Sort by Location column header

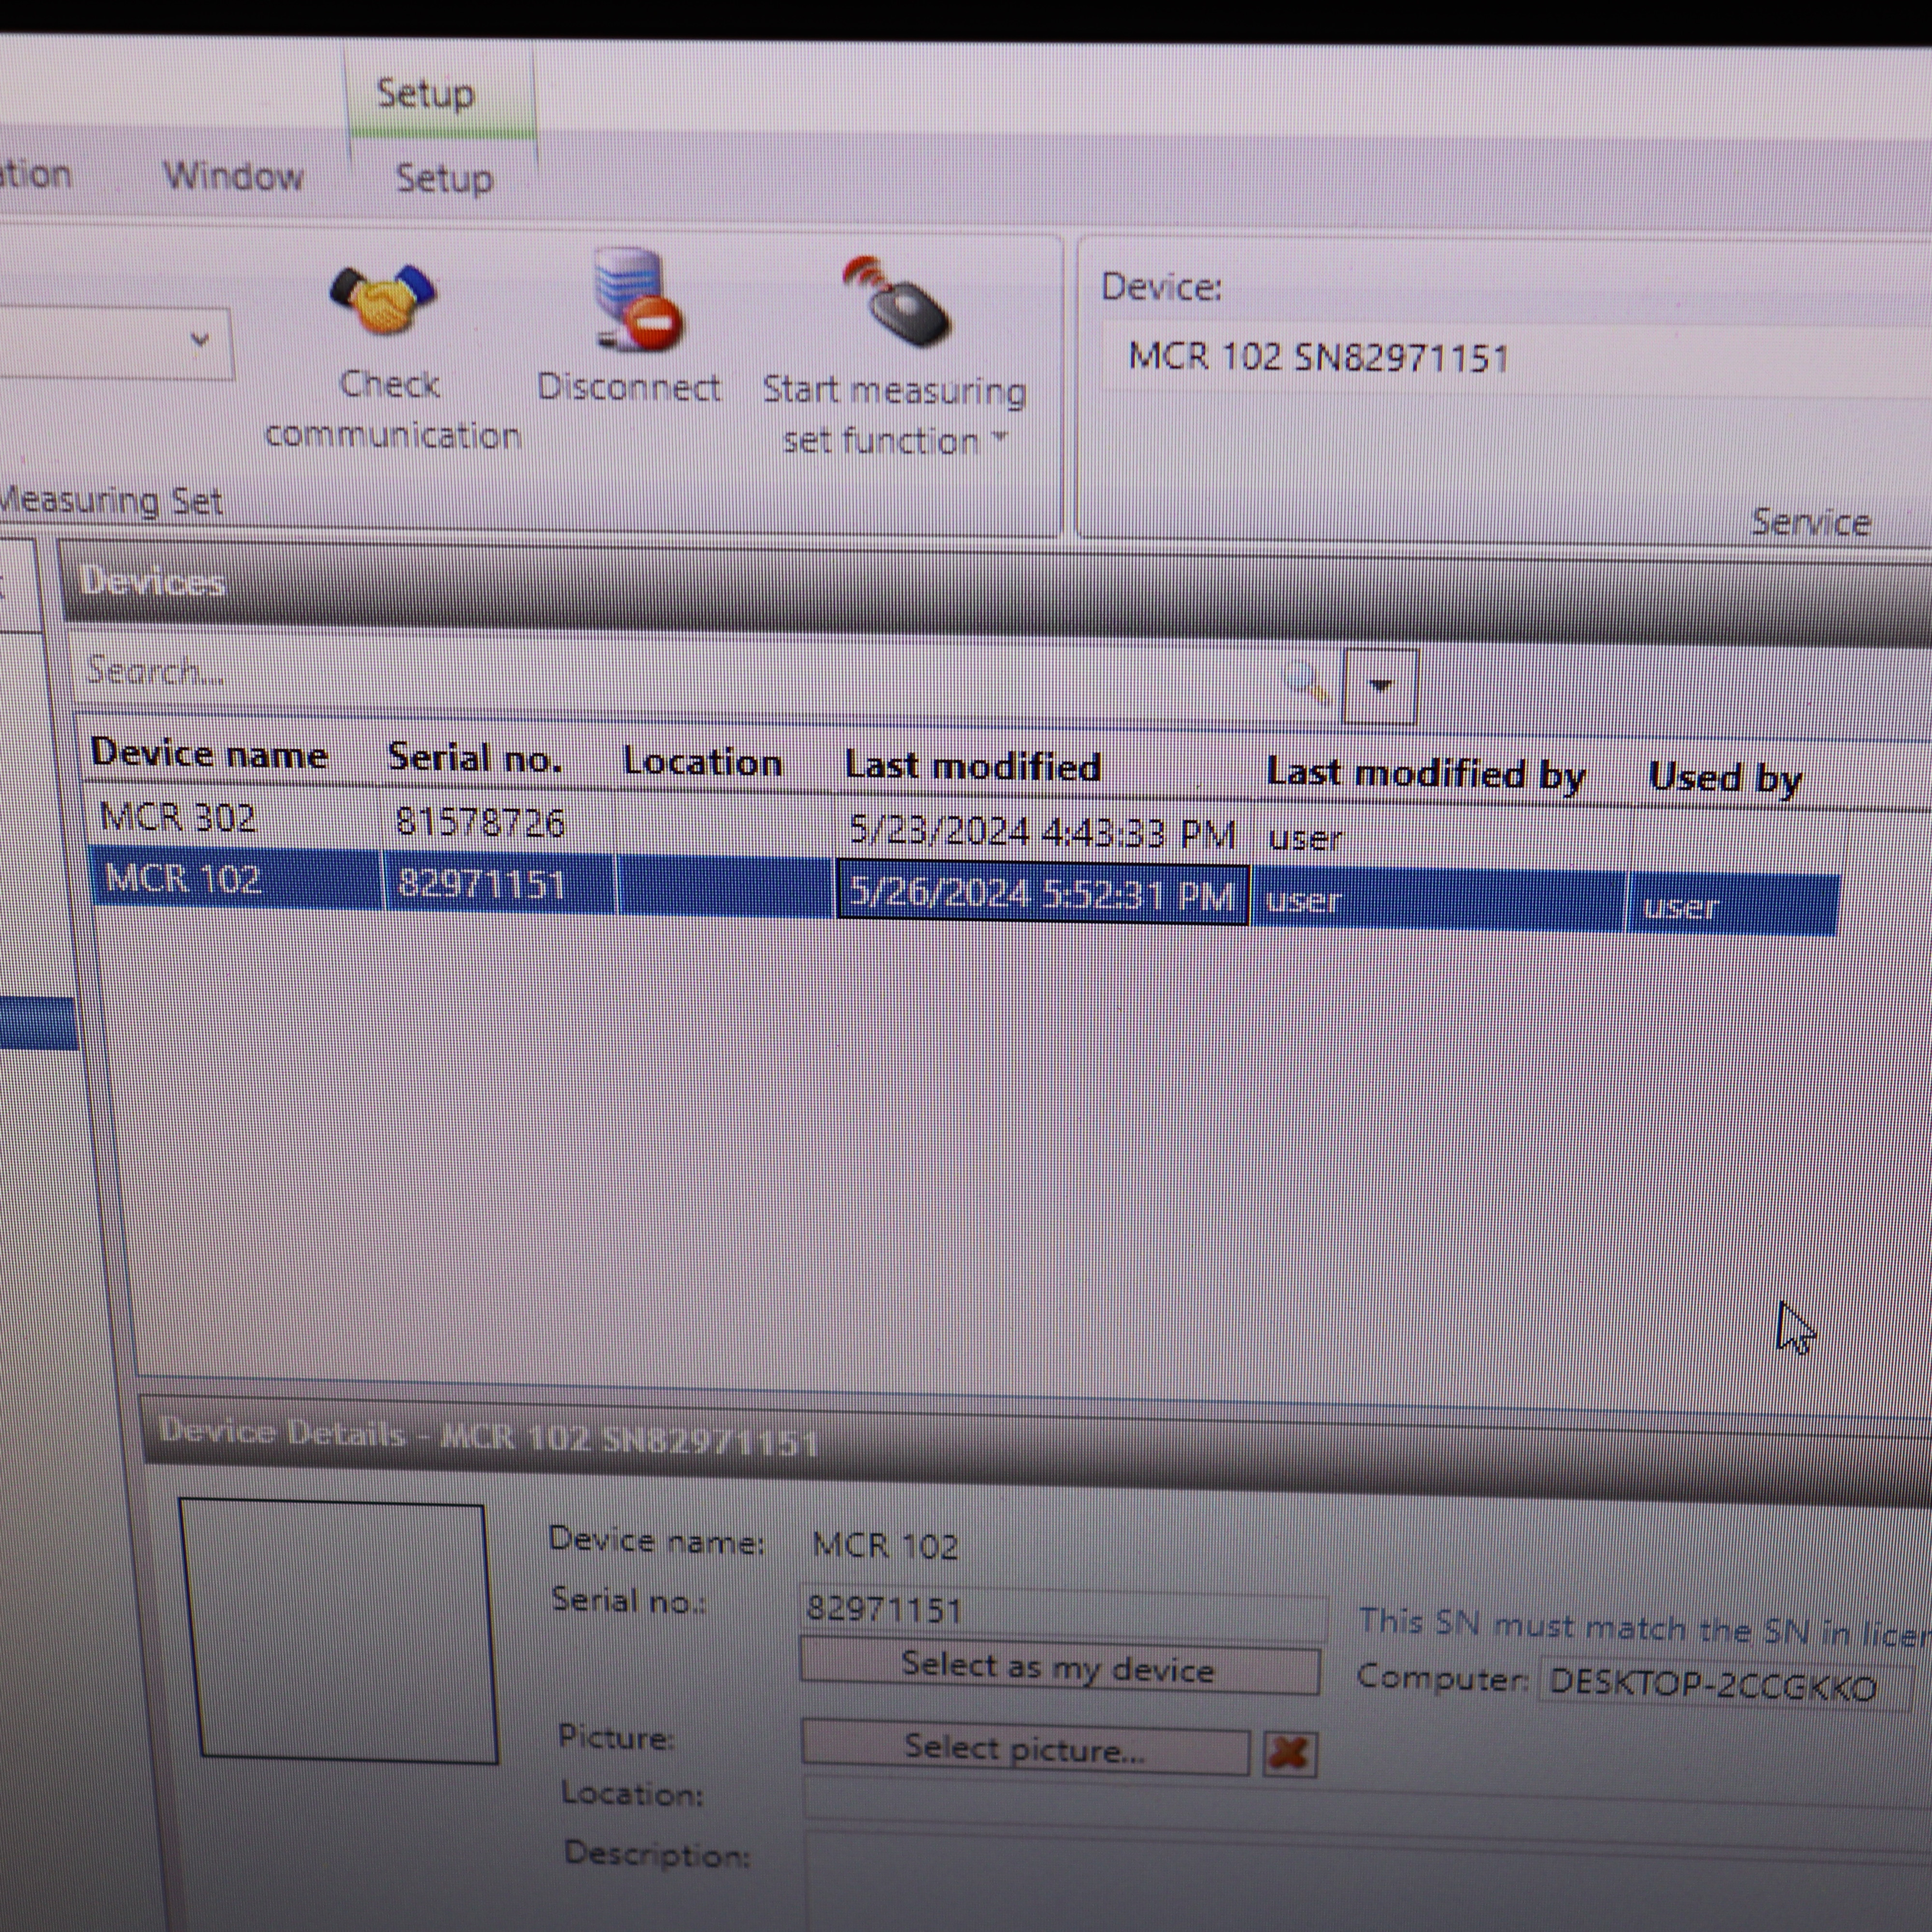point(702,763)
